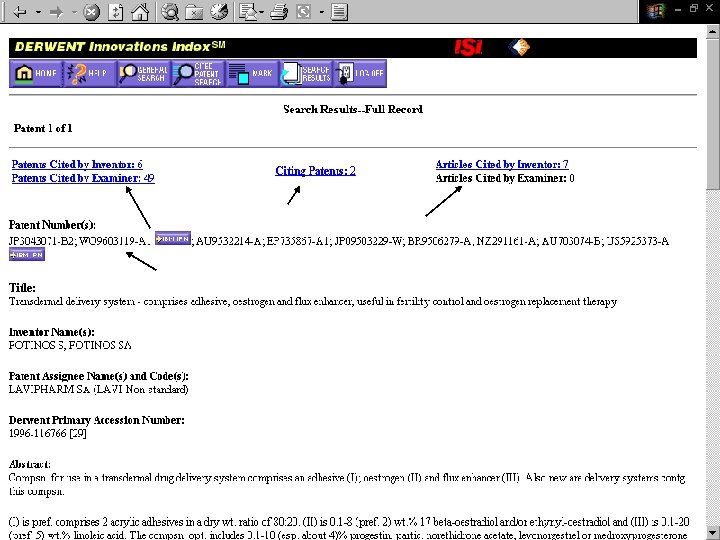
Task: Click assignee LAVIPHARM SA text
Action: [x=48, y=389]
